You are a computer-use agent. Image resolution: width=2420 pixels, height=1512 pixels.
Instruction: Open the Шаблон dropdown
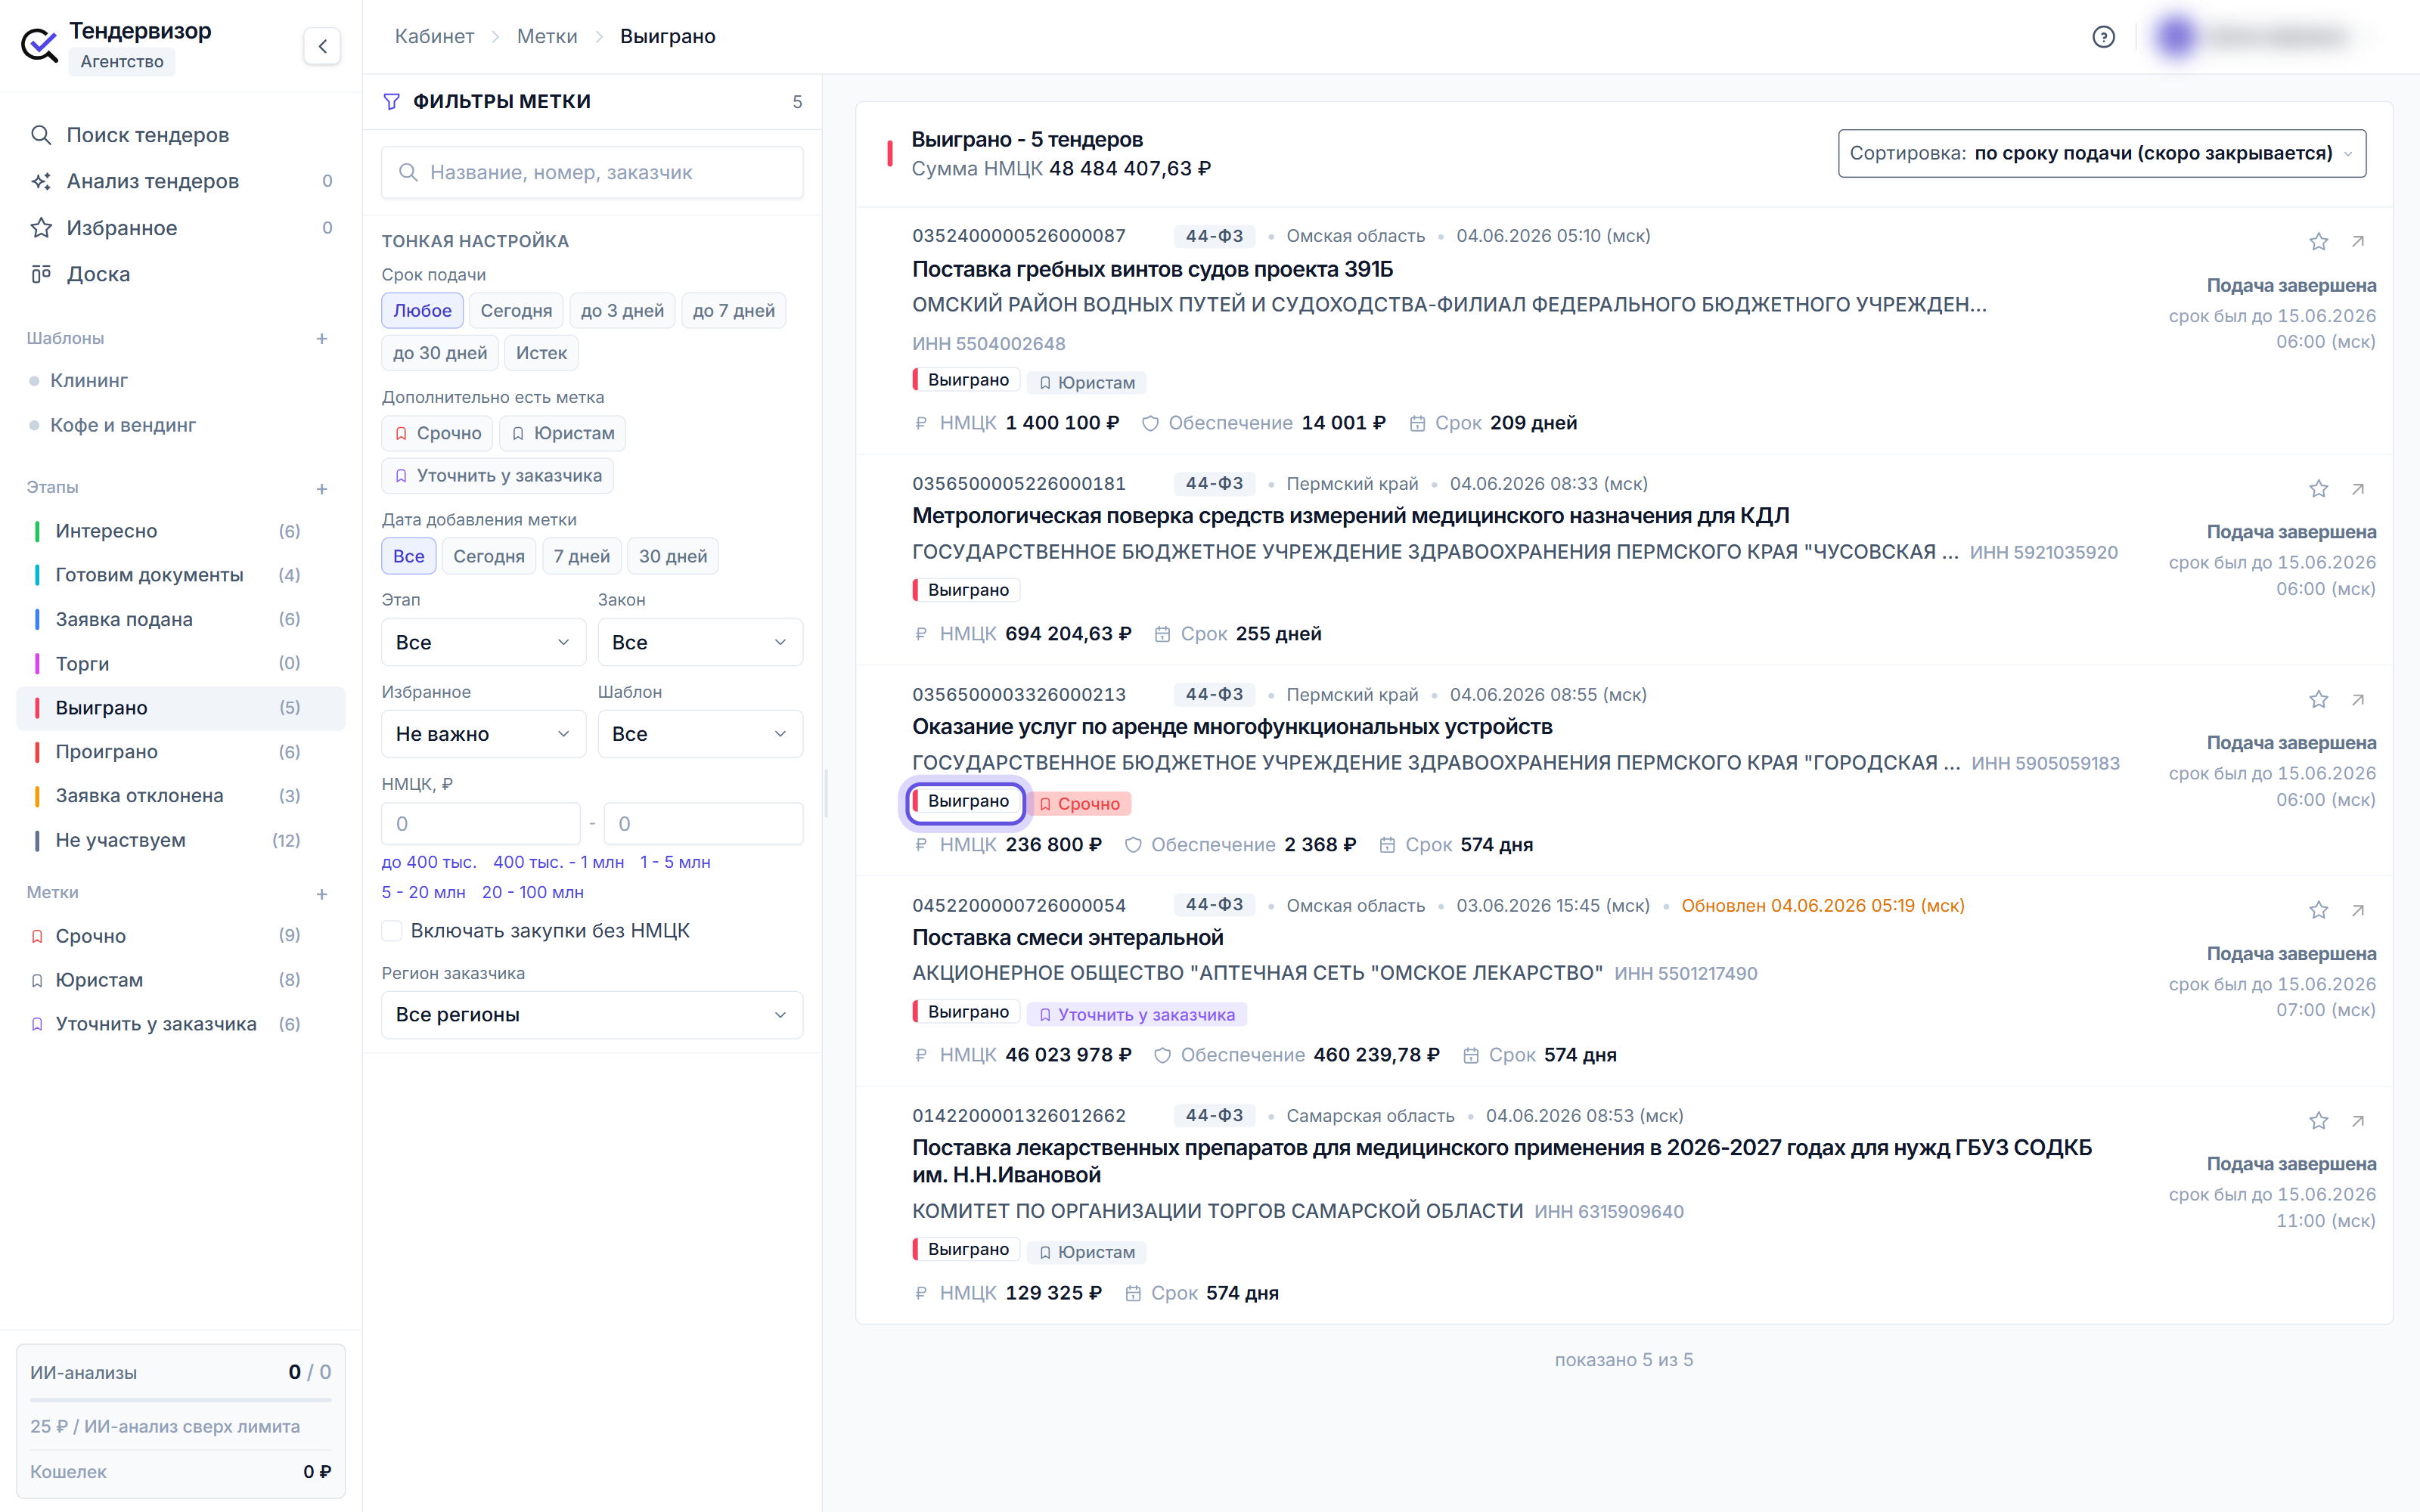click(x=700, y=734)
